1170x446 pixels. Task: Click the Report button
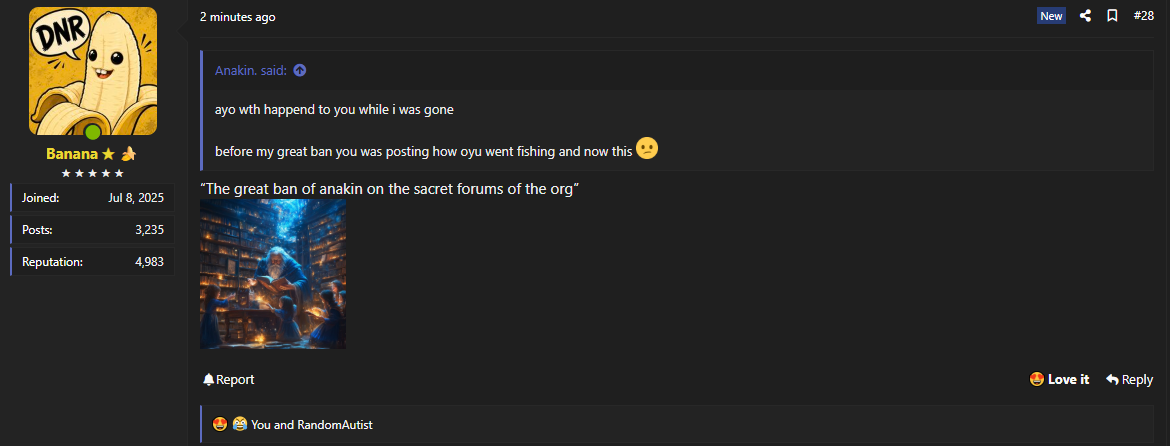228,380
